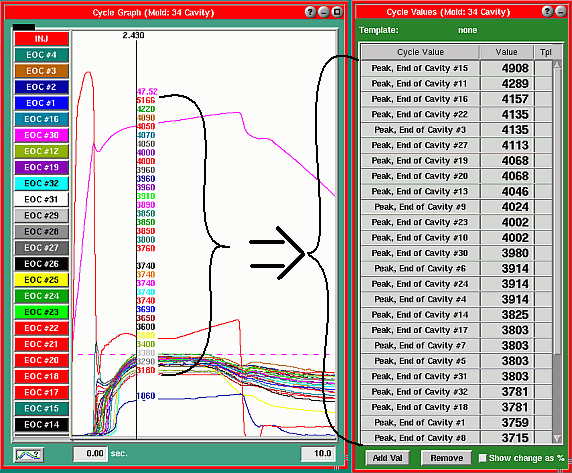Click the graph curve icon button
This screenshot has width=572, height=473.
pyautogui.click(x=28, y=454)
